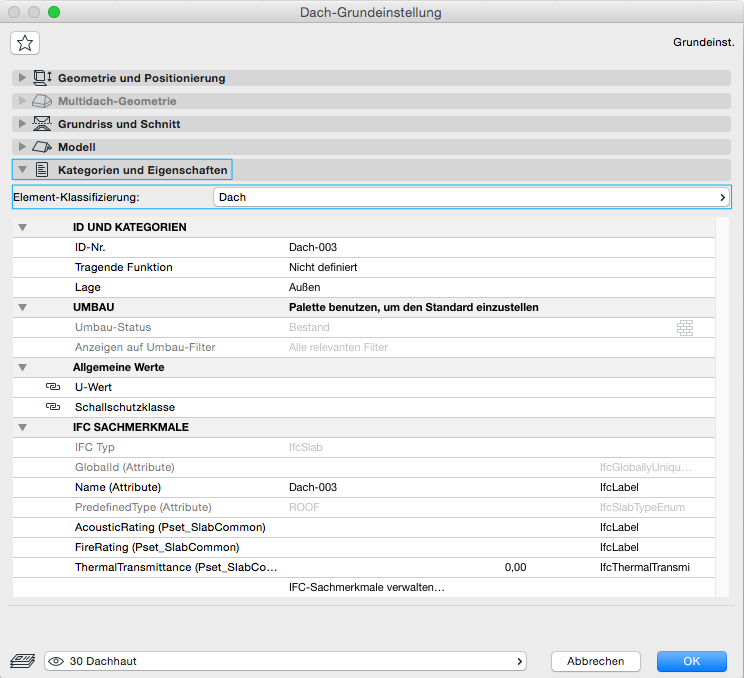Click the Grundriss und Schnitt panel icon

(x=42, y=124)
